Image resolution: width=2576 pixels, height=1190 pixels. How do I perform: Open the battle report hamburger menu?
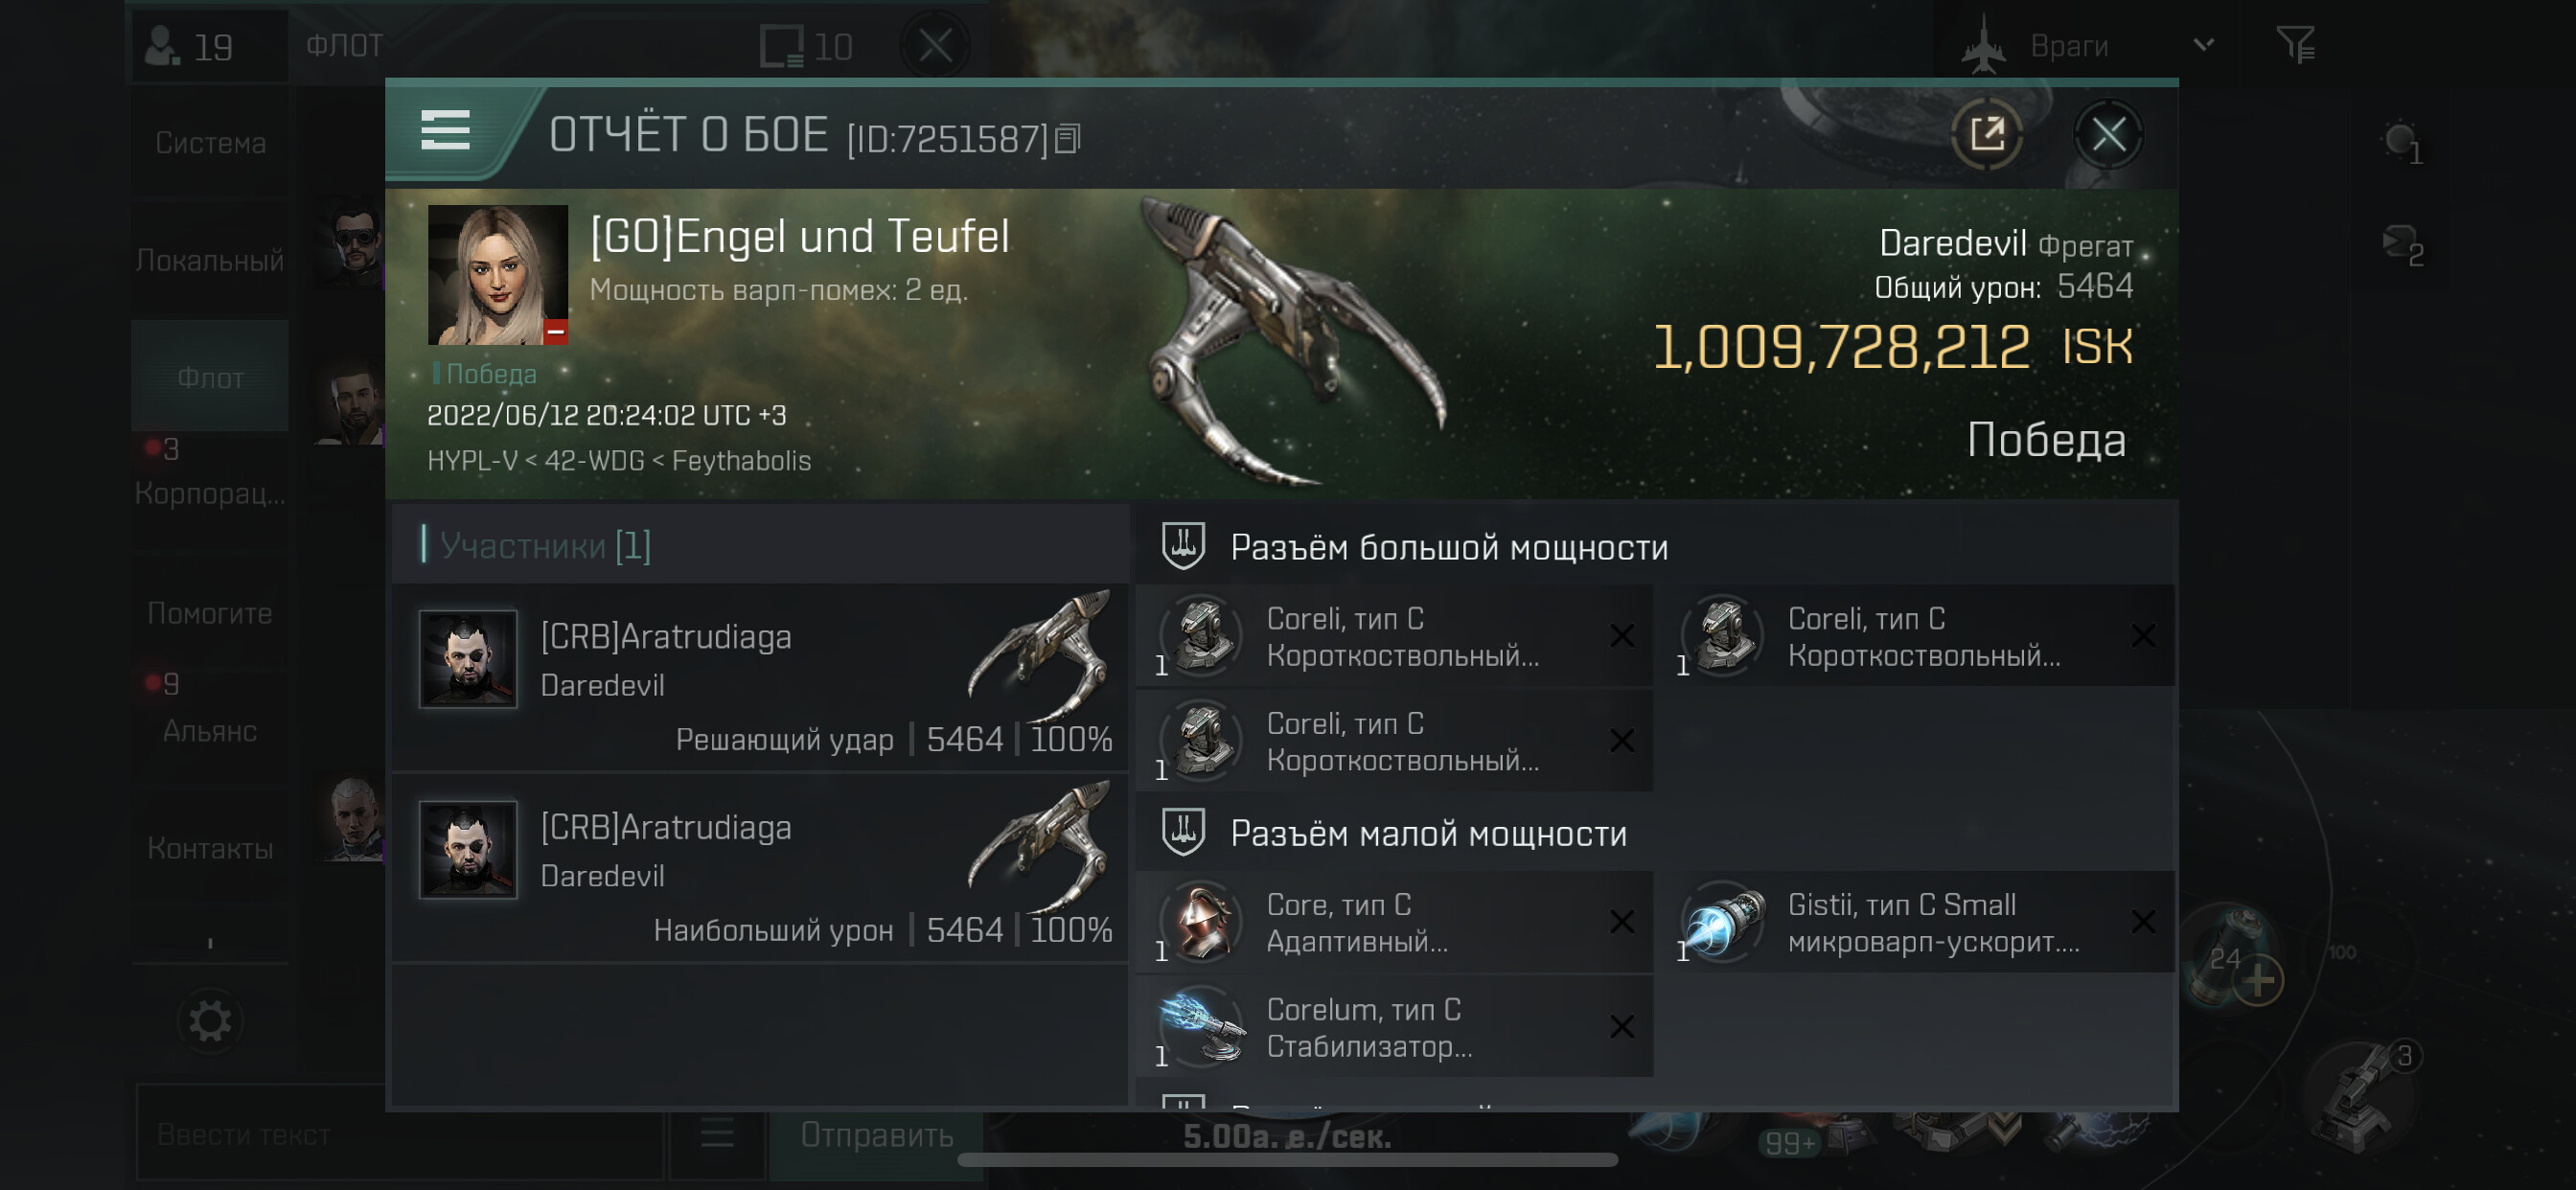click(x=445, y=131)
